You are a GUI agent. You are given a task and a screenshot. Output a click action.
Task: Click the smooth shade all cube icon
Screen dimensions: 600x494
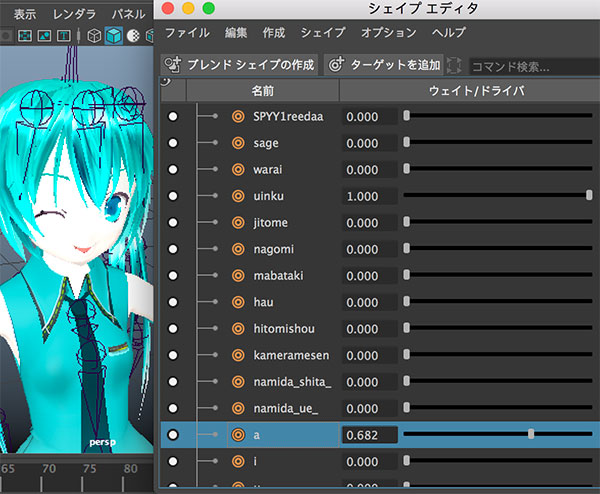coord(114,36)
